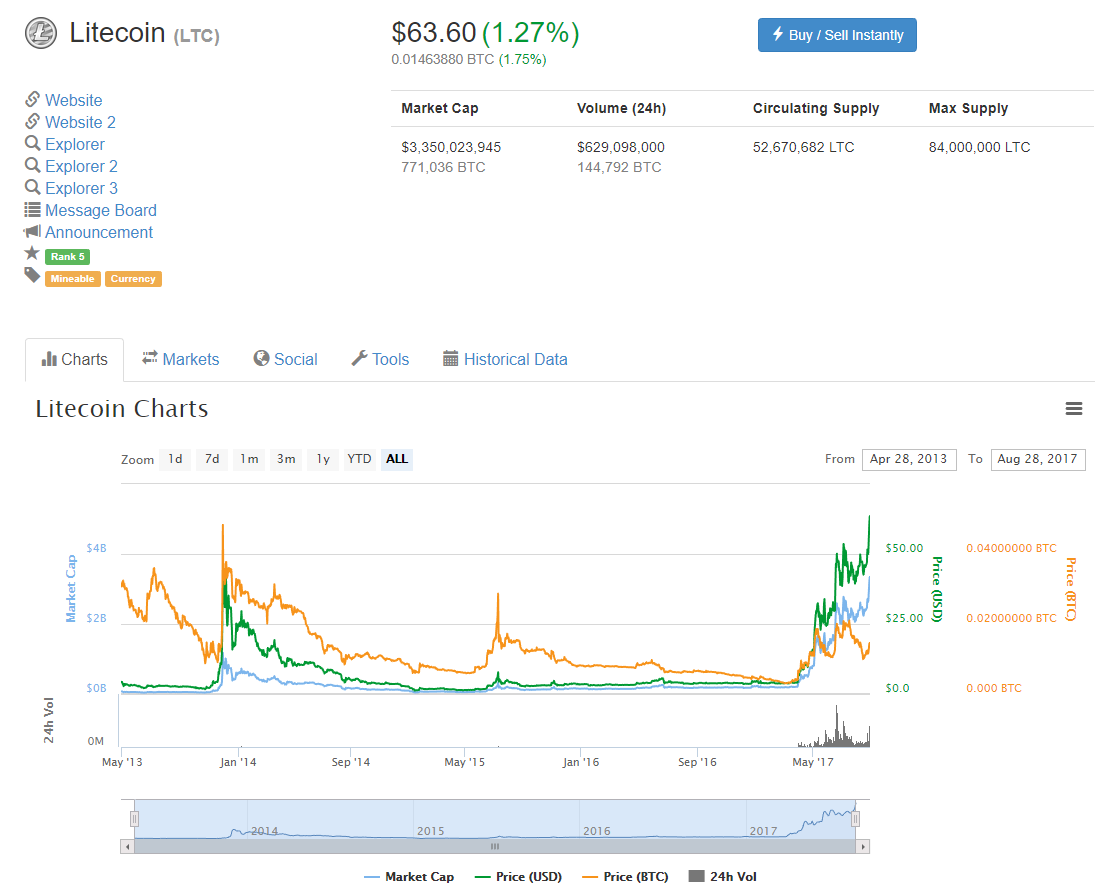Screen dimensions: 1114x891
Task: Click the Market Cap column header
Action: (x=440, y=108)
